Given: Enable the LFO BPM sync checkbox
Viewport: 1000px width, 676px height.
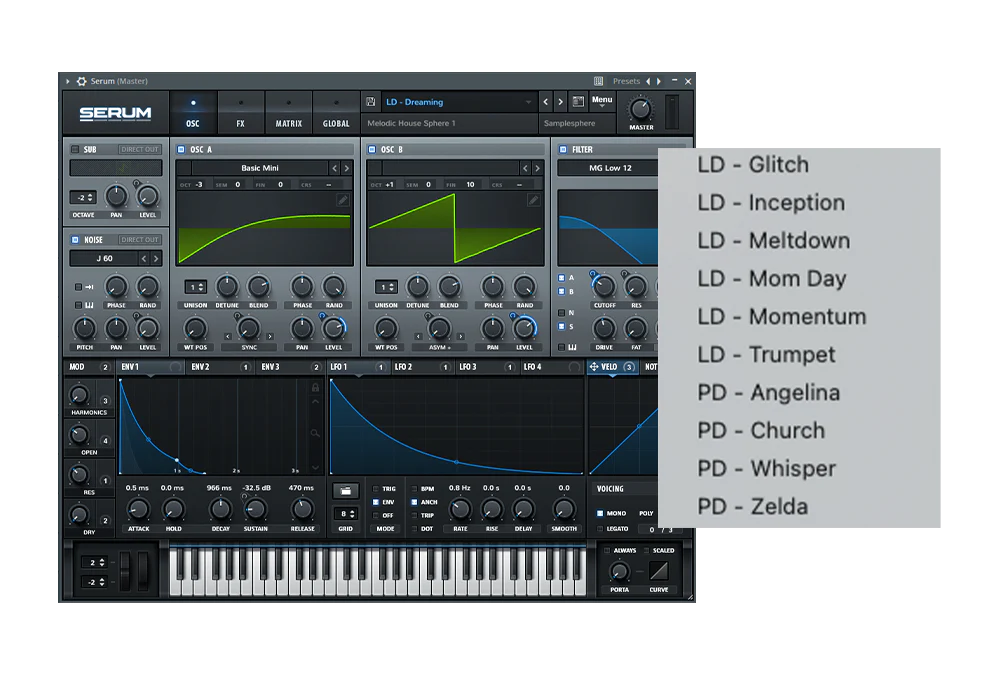Looking at the screenshot, I should click(416, 489).
